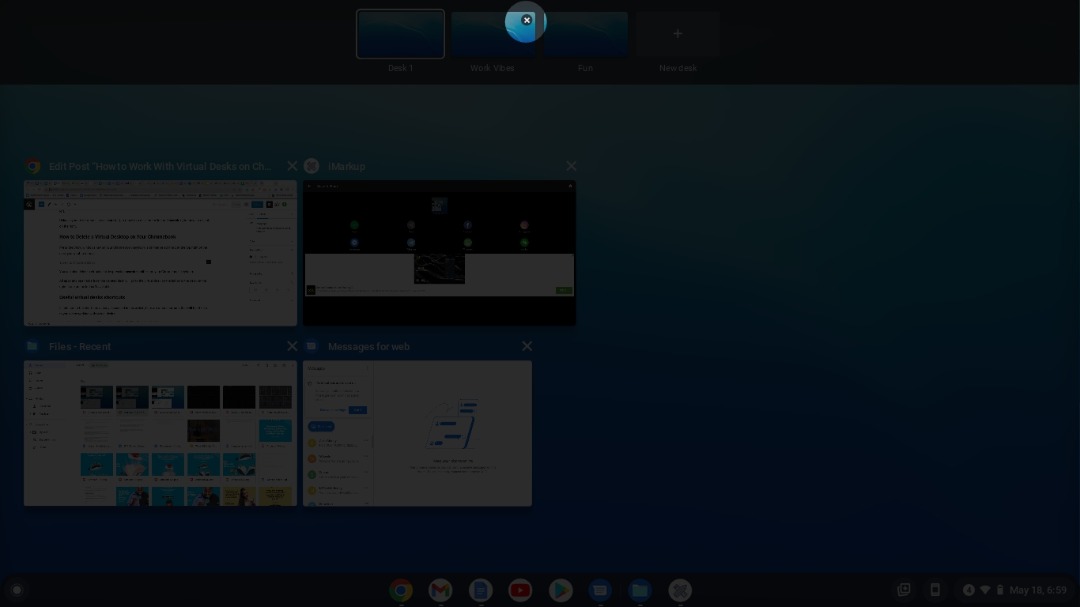Viewport: 1080px width, 607px height.
Task: Open YouTube from the shelf
Action: coord(520,590)
